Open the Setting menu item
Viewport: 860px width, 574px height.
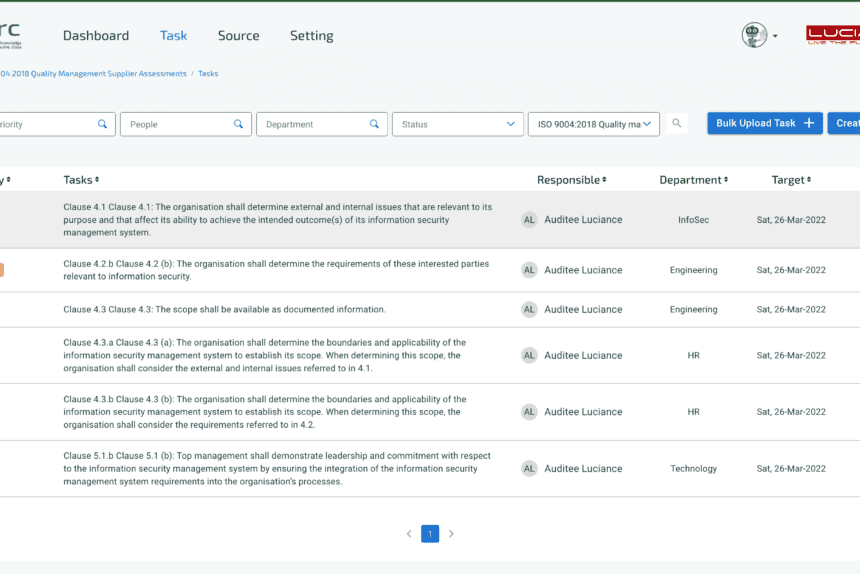pyautogui.click(x=311, y=35)
